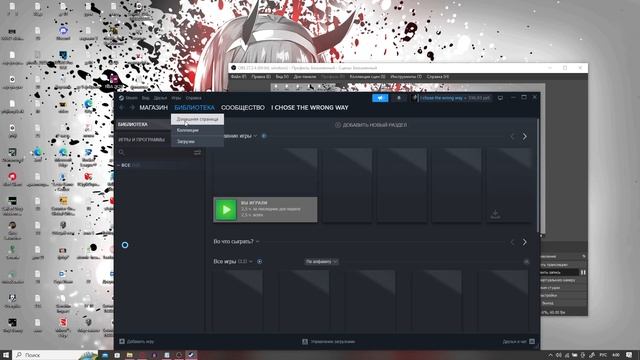640x360 pixels.
Task: Click 'ДОБАВИТЬ НОВЫЙ РАЗДЕЛ' button
Action: click(x=371, y=125)
